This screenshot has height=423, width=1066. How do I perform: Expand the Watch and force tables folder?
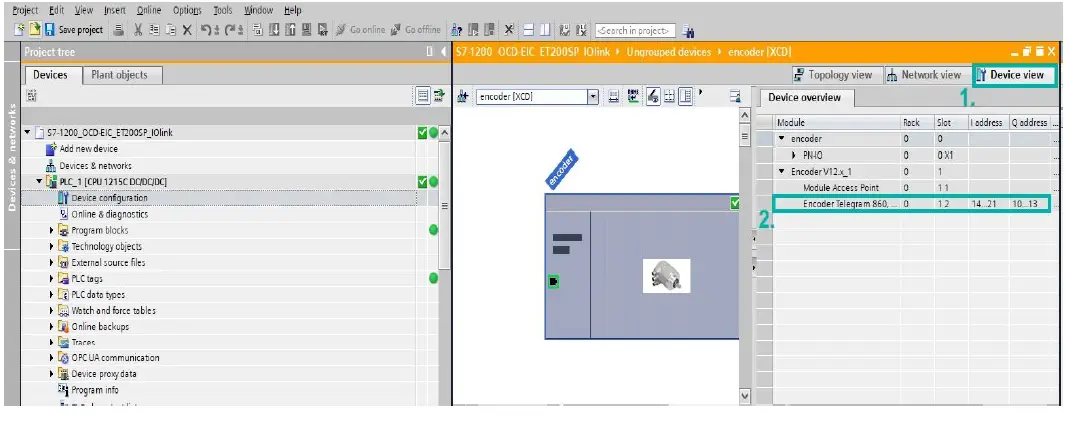52,310
